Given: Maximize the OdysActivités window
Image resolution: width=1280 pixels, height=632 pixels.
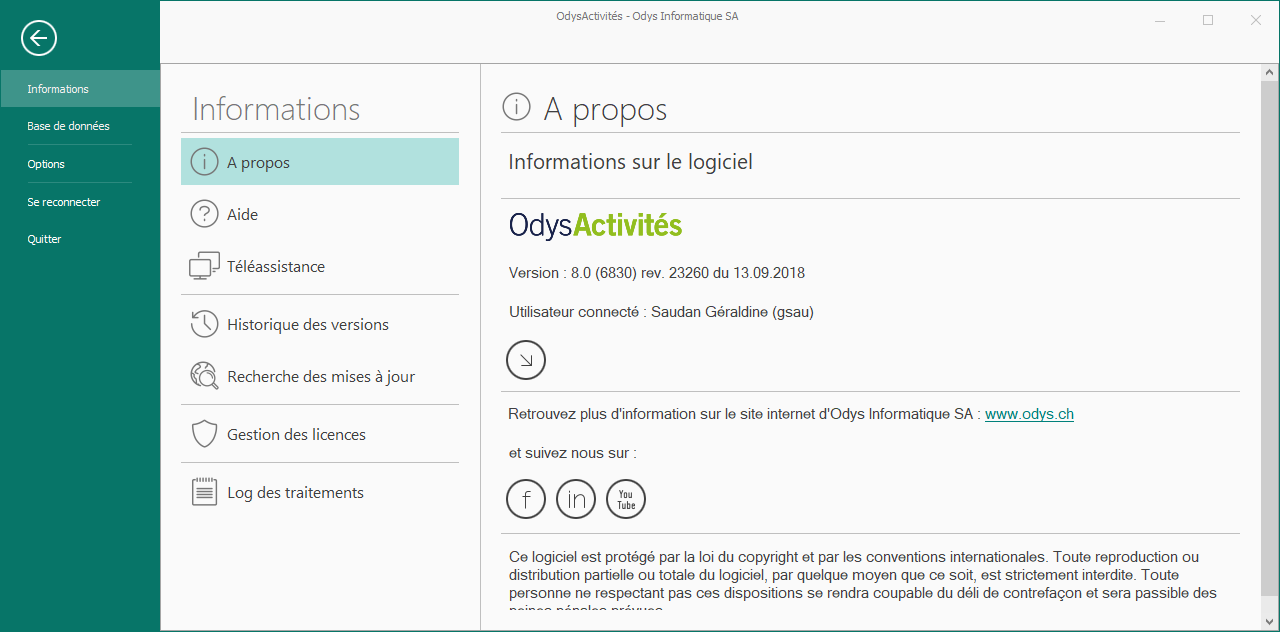Looking at the screenshot, I should tap(1208, 20).
